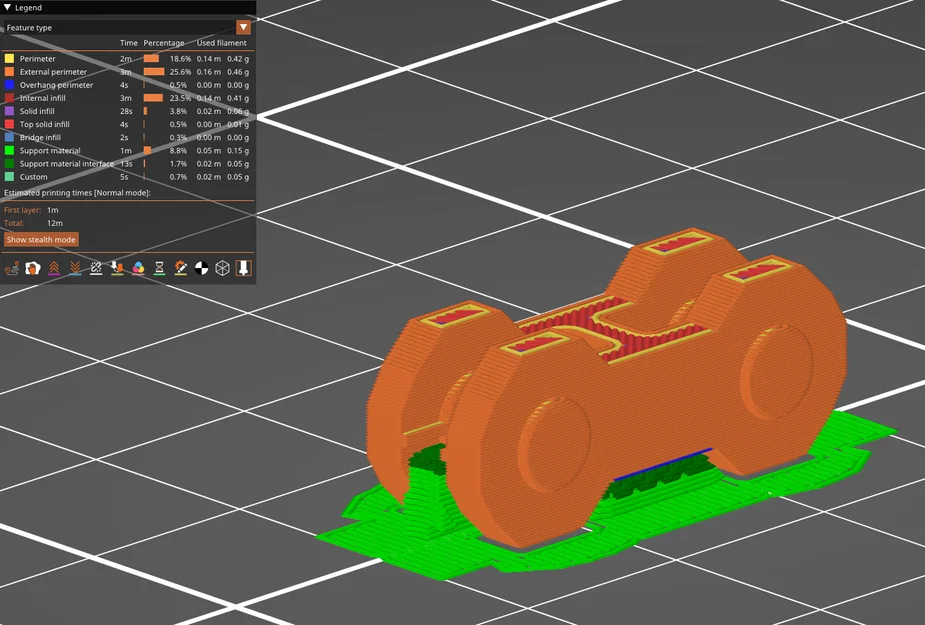
Task: Select the Support material legend row
Action: tap(127, 150)
